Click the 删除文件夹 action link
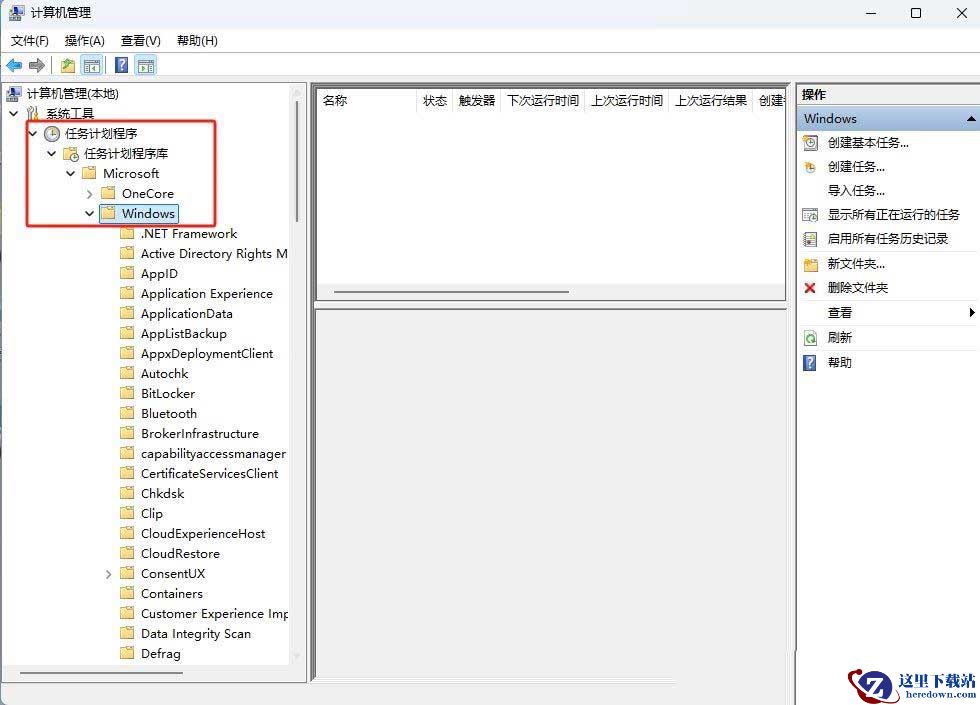 (858, 288)
